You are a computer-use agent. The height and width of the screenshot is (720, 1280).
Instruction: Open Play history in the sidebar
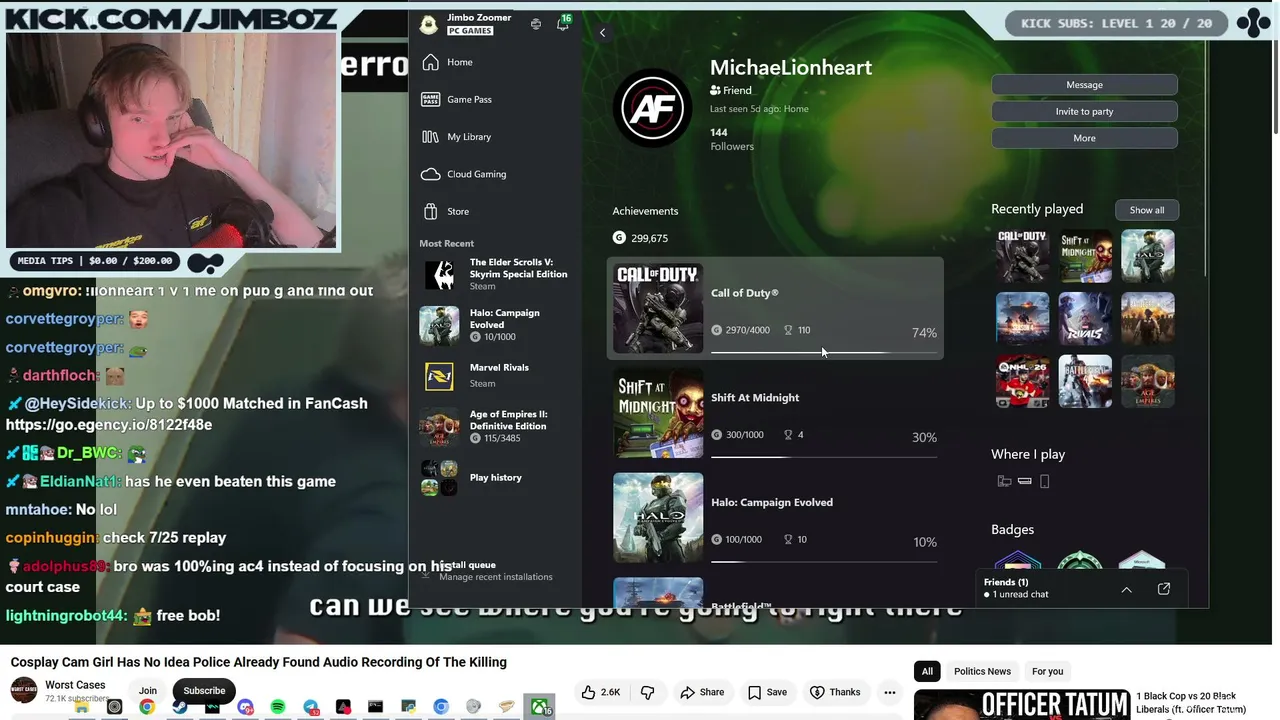pos(495,478)
